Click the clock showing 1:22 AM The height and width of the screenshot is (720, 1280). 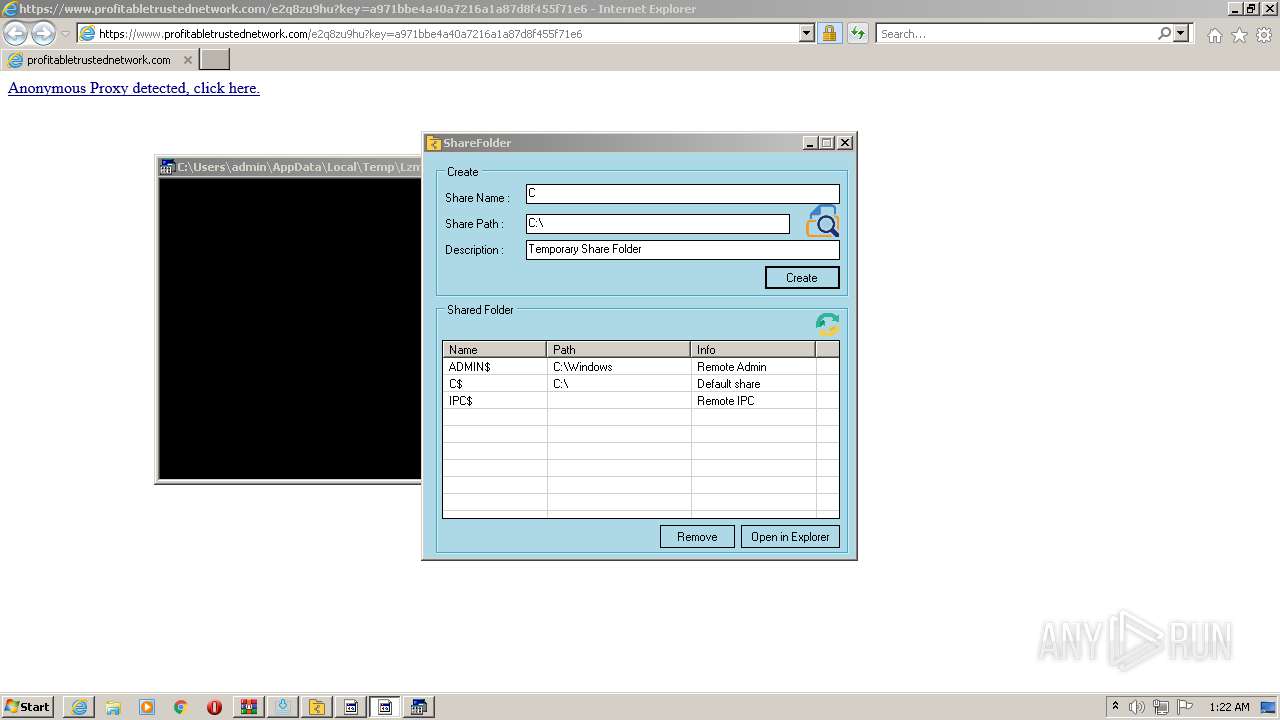pos(1229,707)
